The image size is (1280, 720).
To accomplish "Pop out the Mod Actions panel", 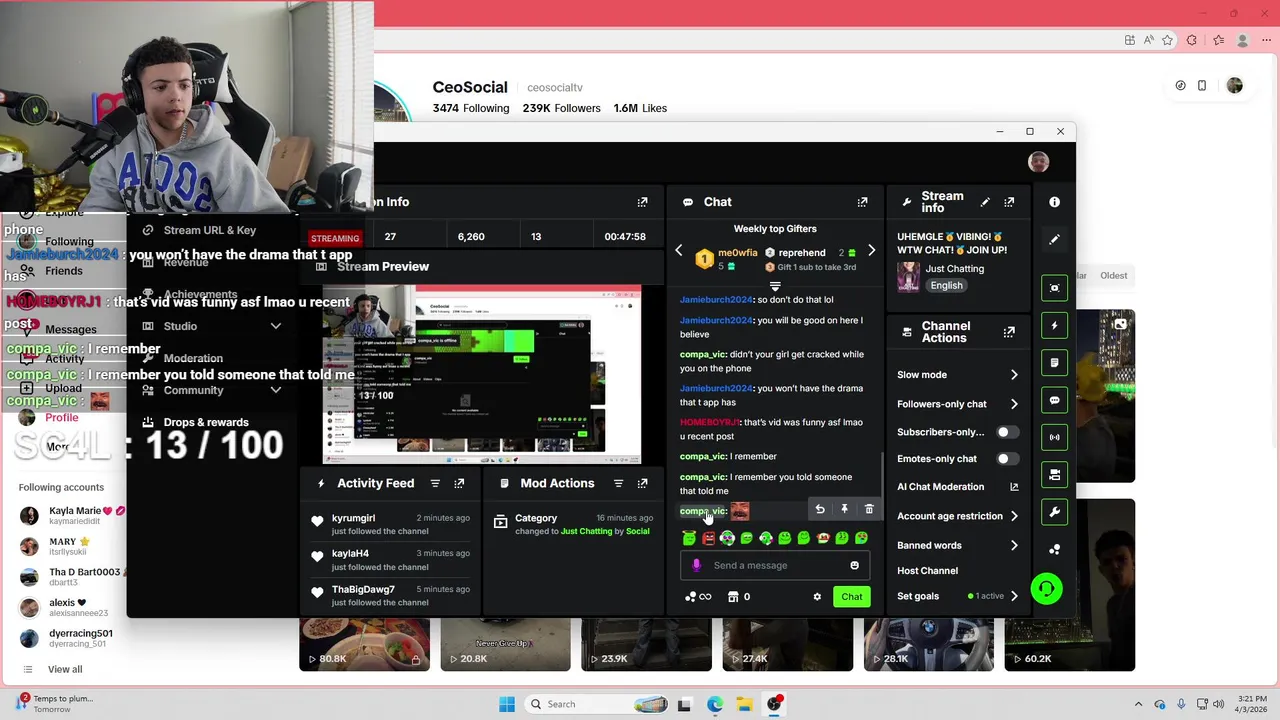I will [x=642, y=483].
